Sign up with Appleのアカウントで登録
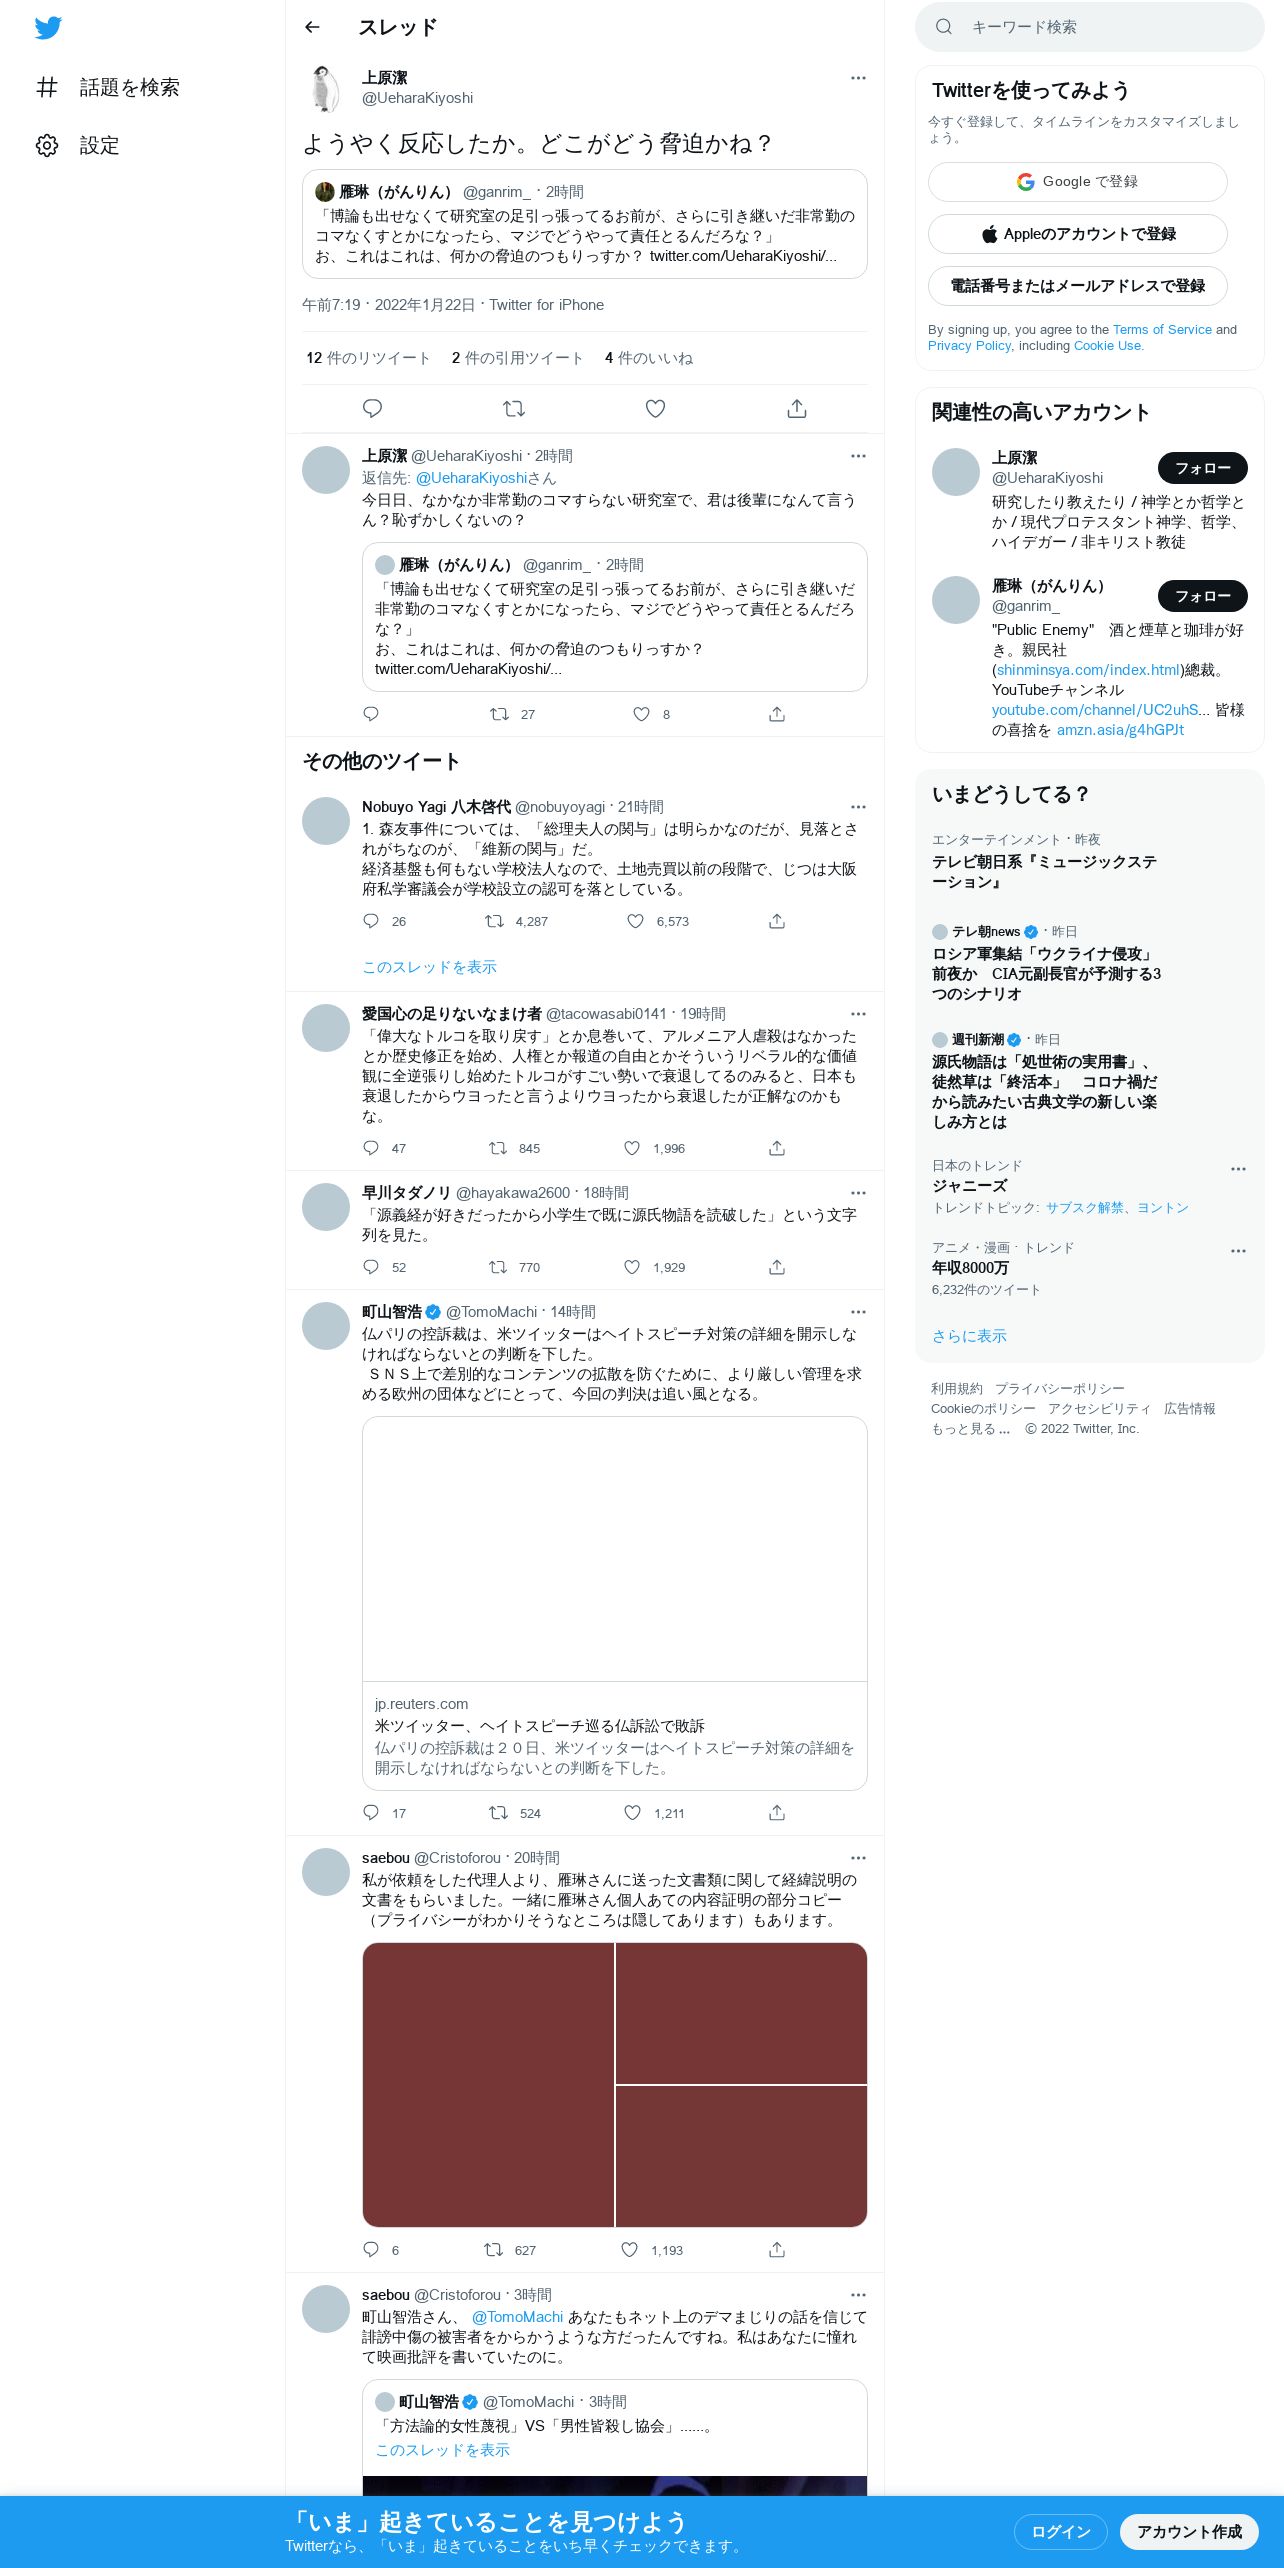The image size is (1284, 2568). [1077, 234]
